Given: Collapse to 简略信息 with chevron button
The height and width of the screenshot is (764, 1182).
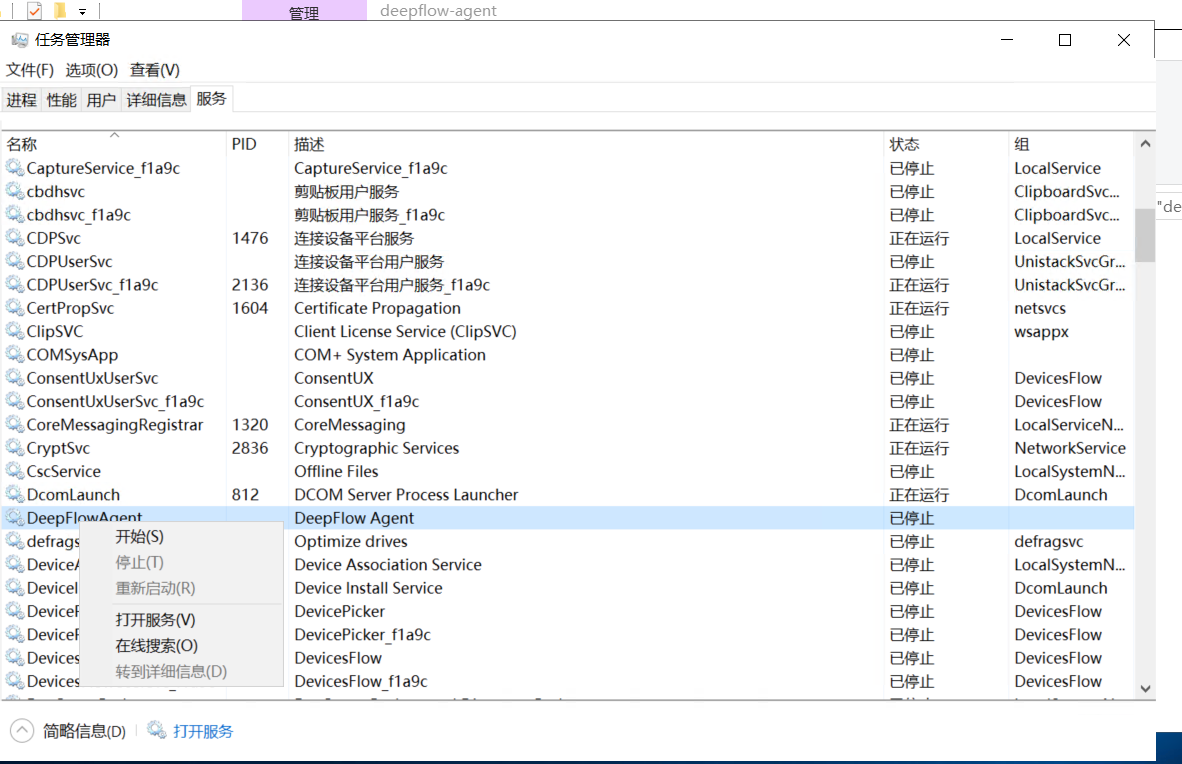Looking at the screenshot, I should 22,731.
